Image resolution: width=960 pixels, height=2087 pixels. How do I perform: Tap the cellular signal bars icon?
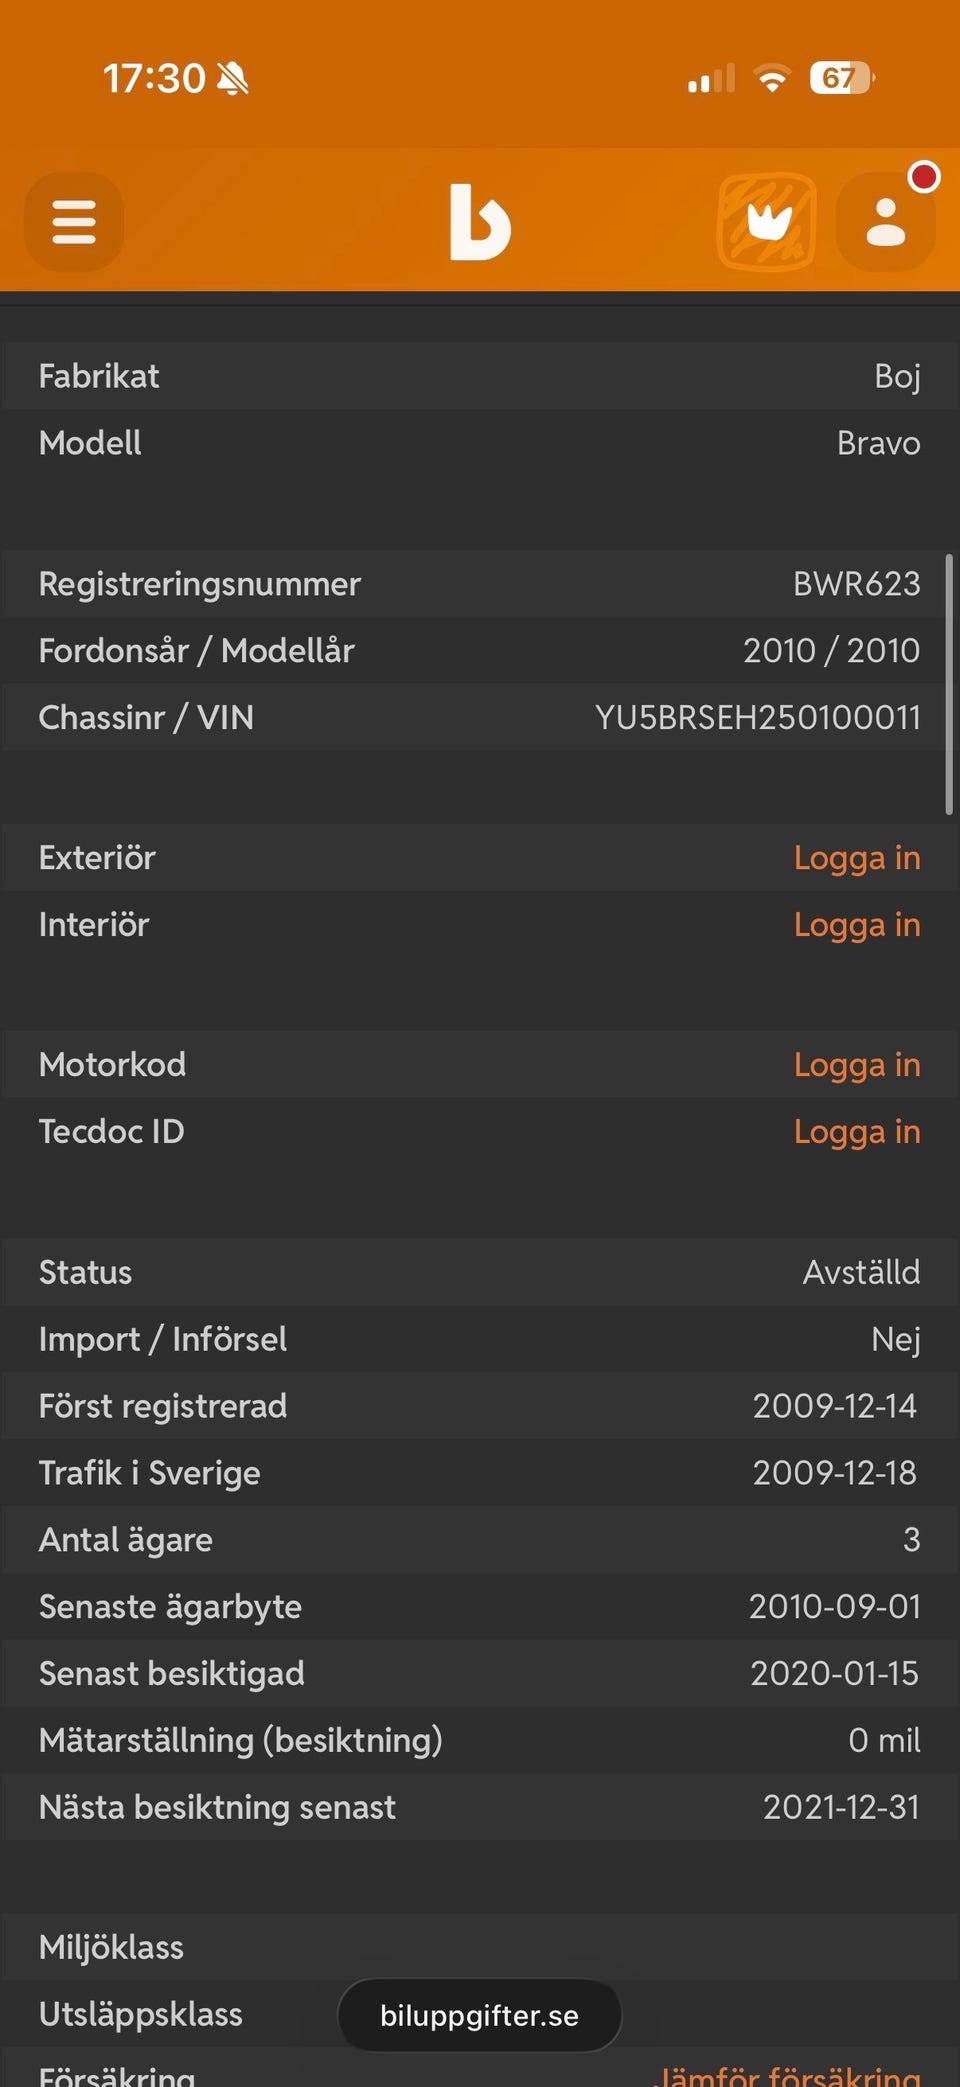(x=711, y=78)
